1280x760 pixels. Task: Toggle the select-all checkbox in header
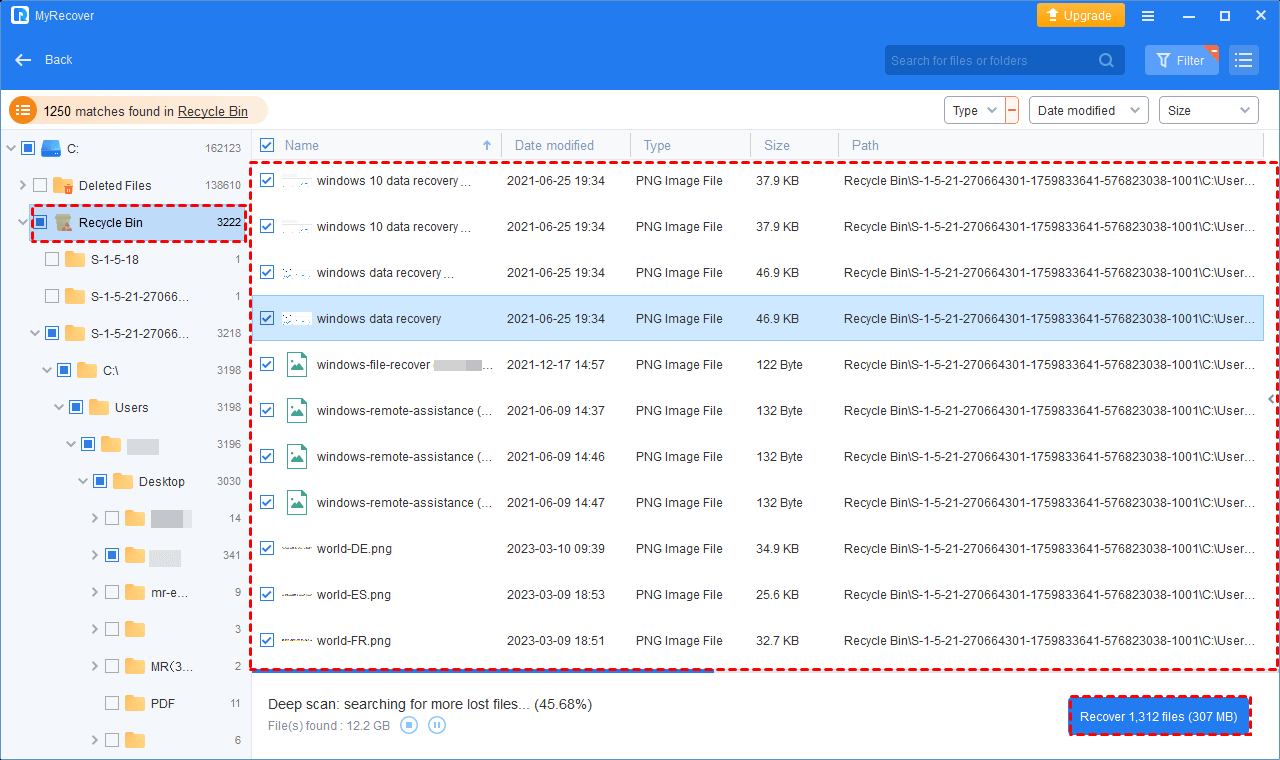(x=267, y=145)
